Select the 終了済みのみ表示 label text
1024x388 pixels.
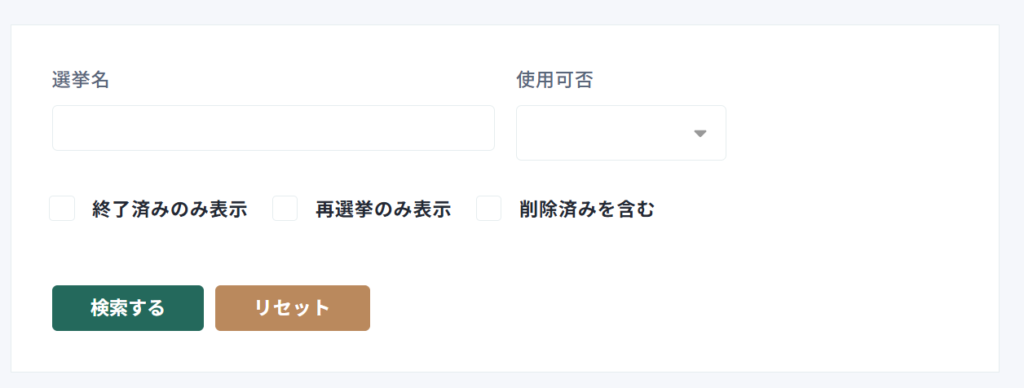click(170, 209)
